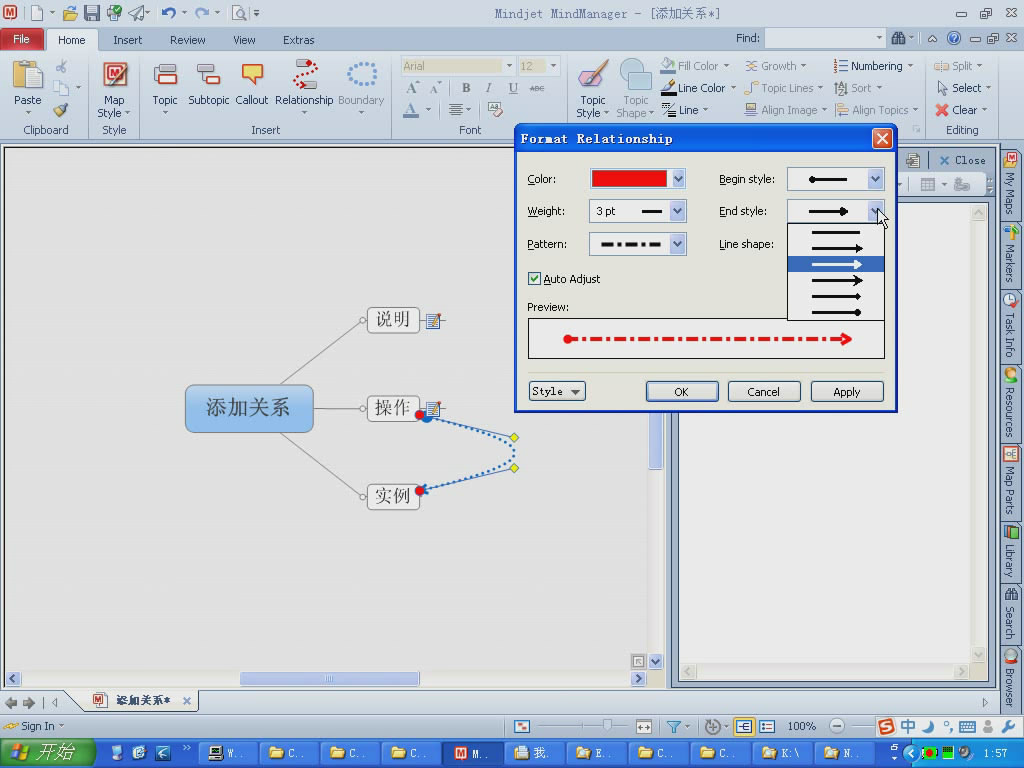
Task: Click OK in Format Relationship dialog
Action: [x=682, y=392]
